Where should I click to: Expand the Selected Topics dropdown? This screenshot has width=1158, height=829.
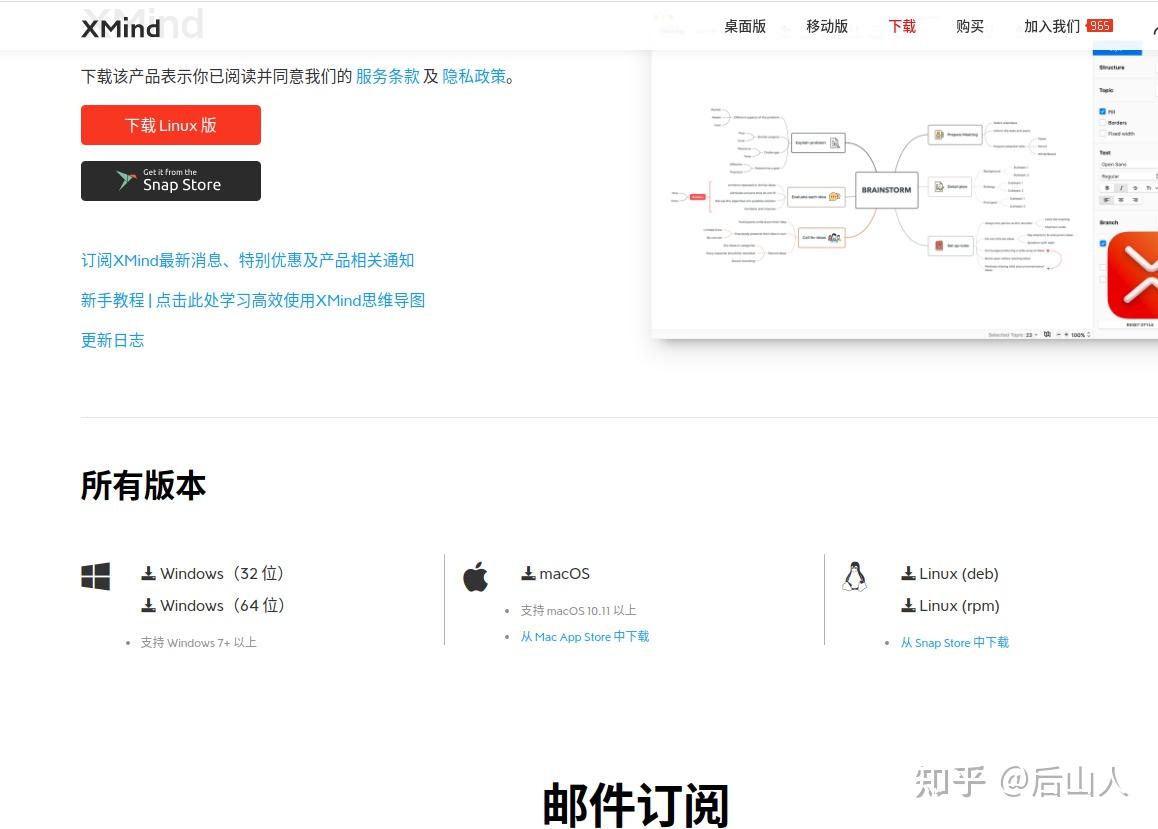(1036, 334)
